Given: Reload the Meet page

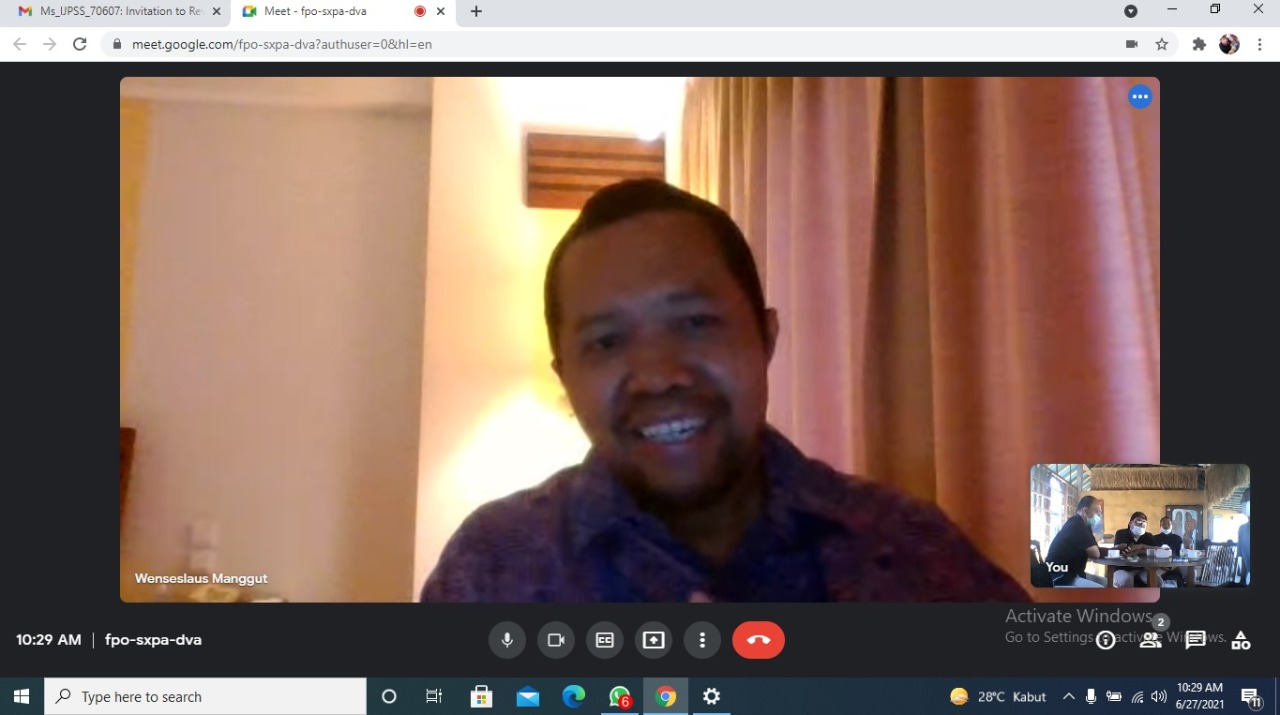Looking at the screenshot, I should pyautogui.click(x=80, y=44).
